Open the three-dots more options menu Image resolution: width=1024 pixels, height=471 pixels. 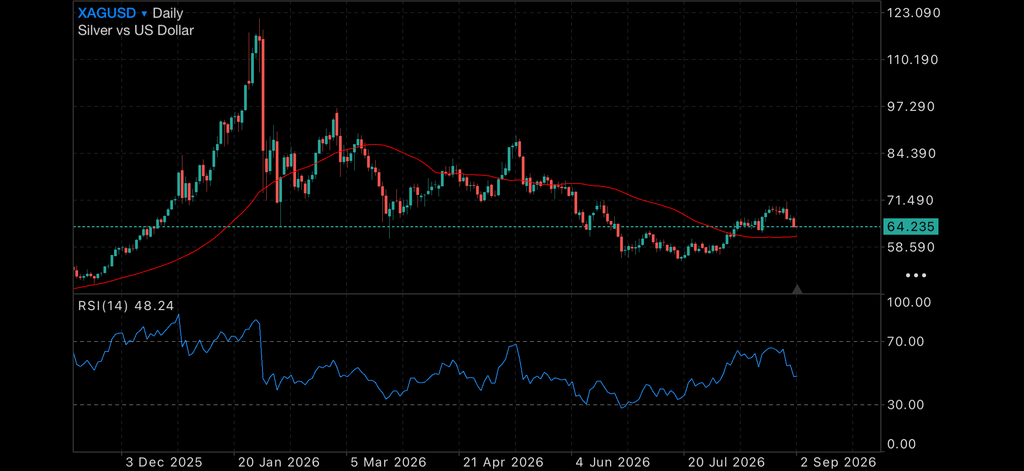(x=916, y=276)
